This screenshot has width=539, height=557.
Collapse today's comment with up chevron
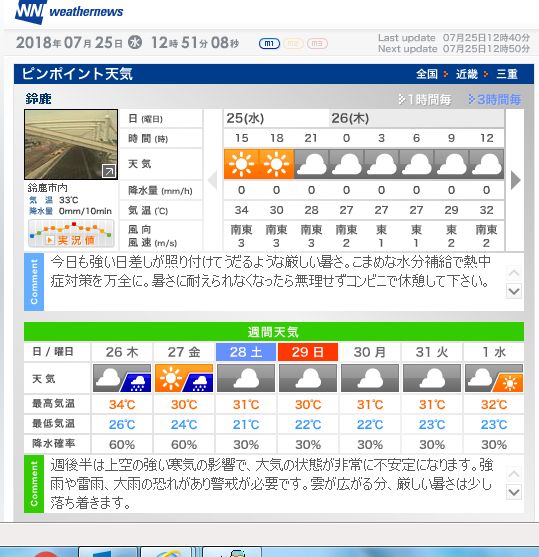pos(514,273)
